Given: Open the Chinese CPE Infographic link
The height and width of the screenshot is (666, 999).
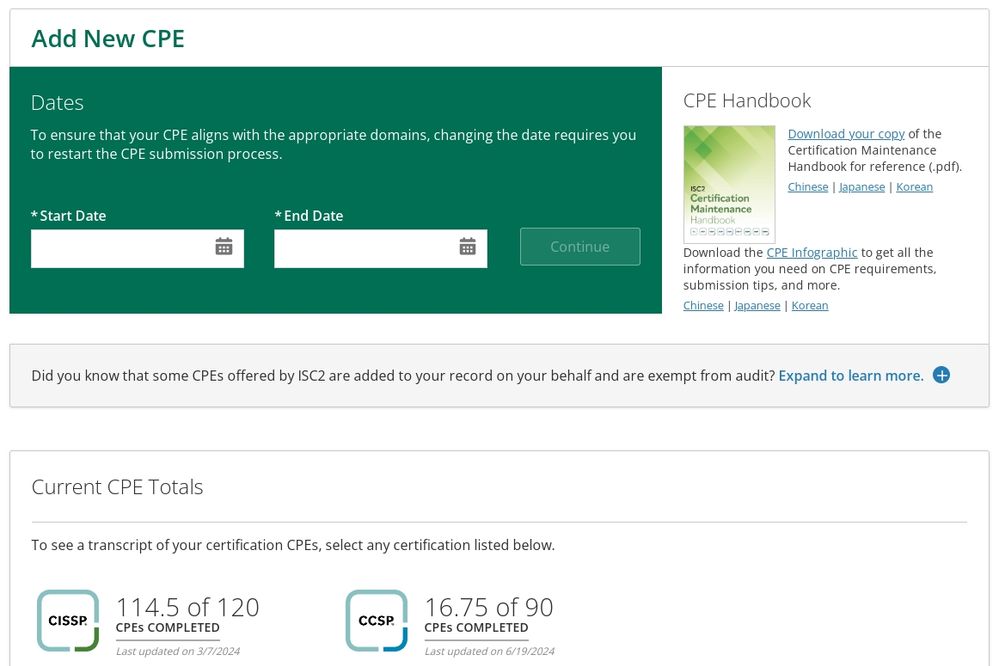Looking at the screenshot, I should click(703, 306).
